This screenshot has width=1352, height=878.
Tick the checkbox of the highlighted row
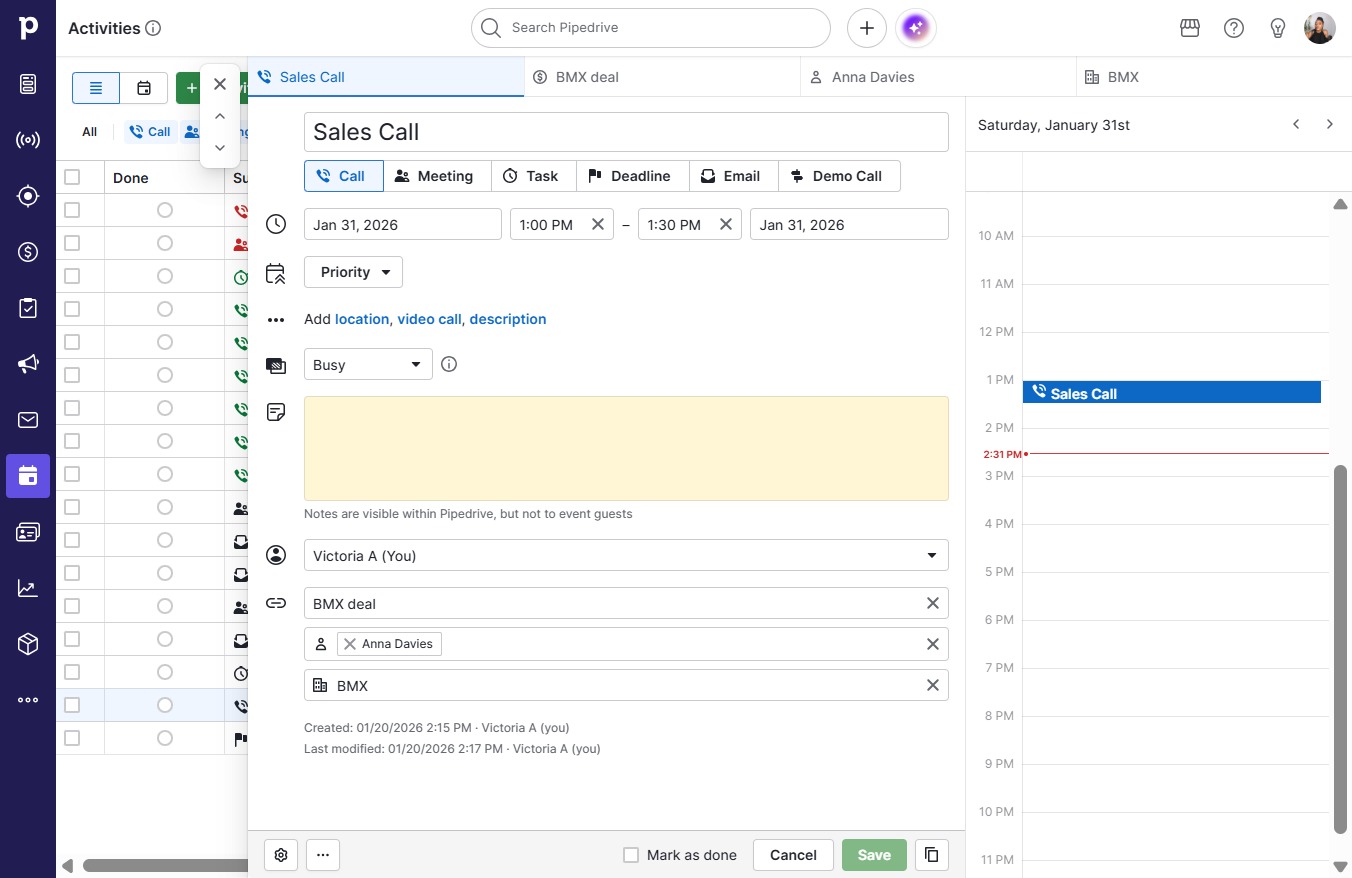(x=72, y=705)
